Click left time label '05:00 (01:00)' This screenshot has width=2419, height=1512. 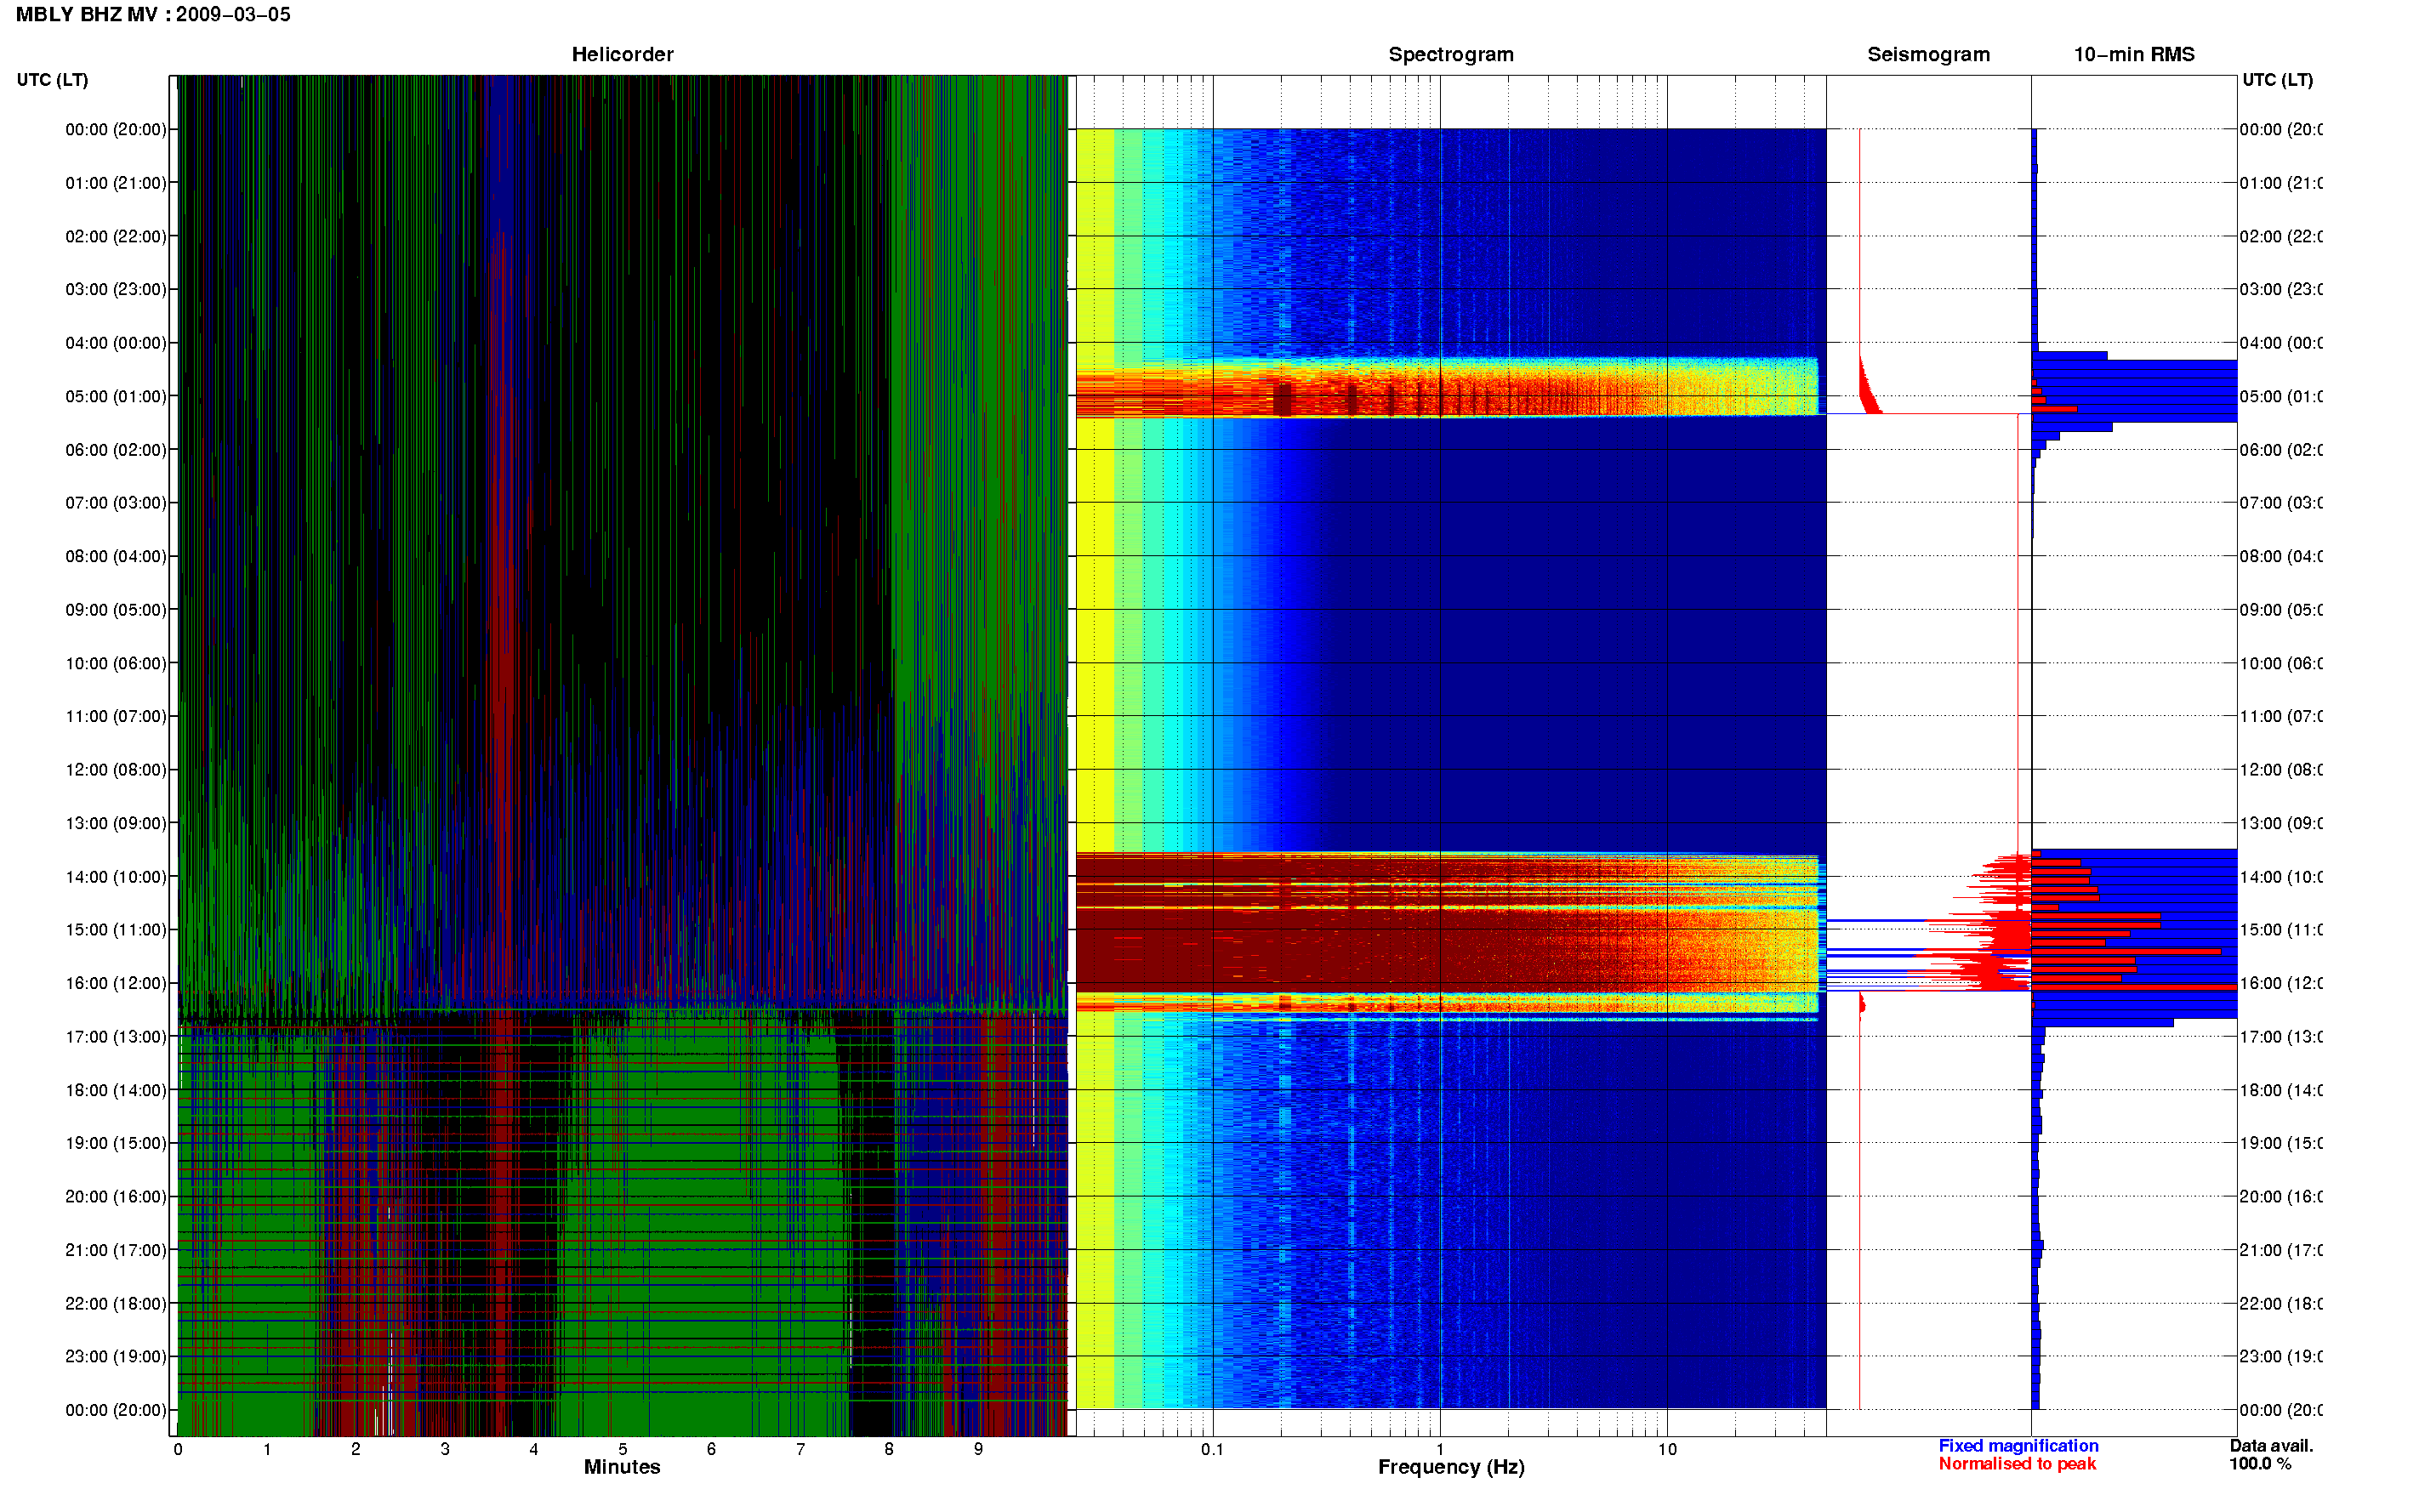(x=116, y=396)
